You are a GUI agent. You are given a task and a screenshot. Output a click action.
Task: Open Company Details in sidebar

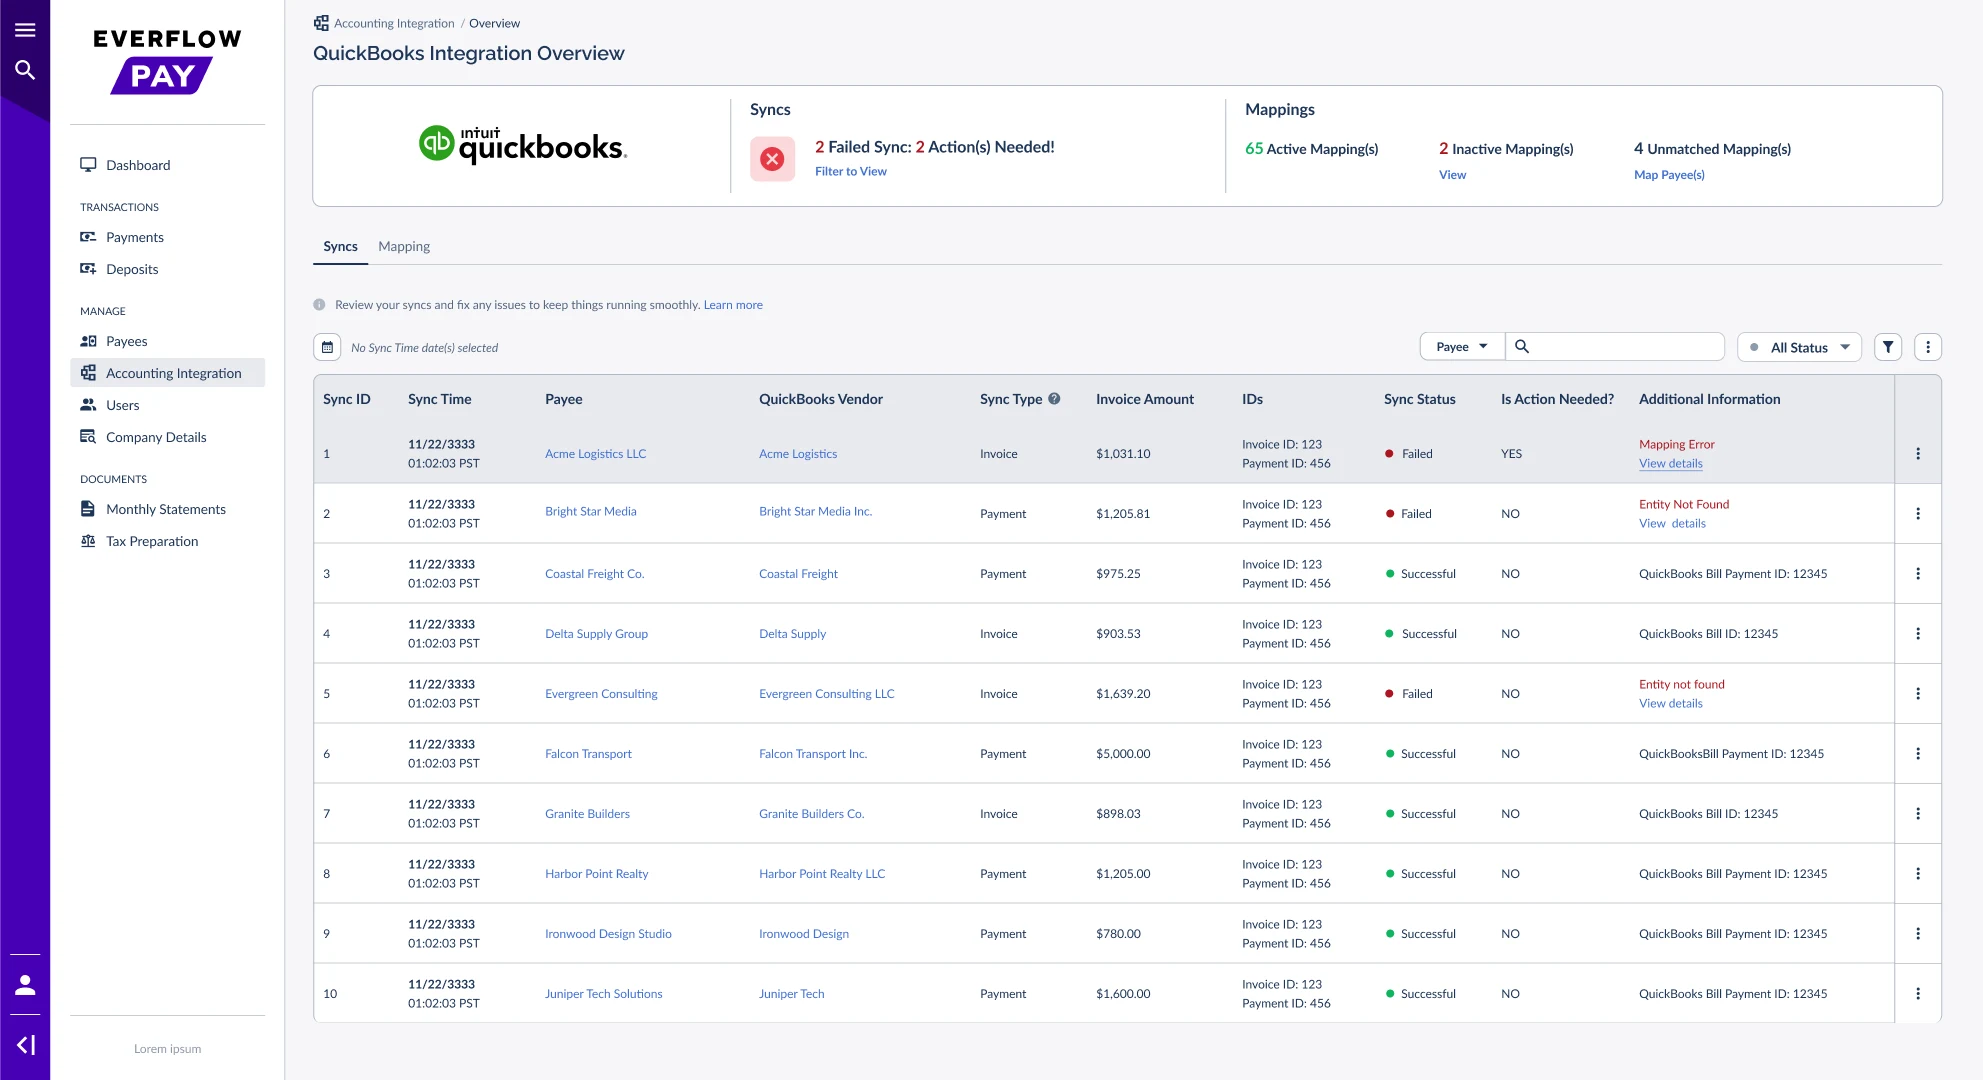167,437
